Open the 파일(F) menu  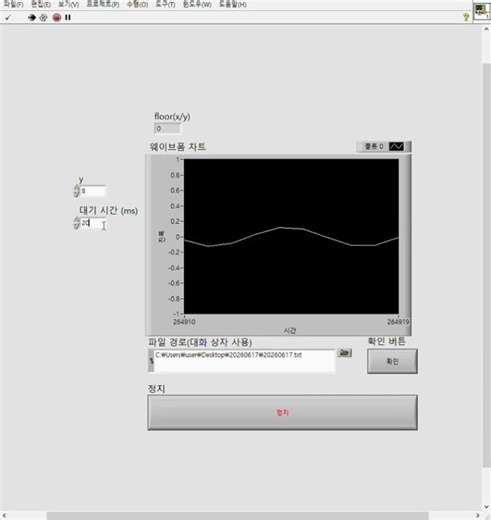[x=13, y=4]
